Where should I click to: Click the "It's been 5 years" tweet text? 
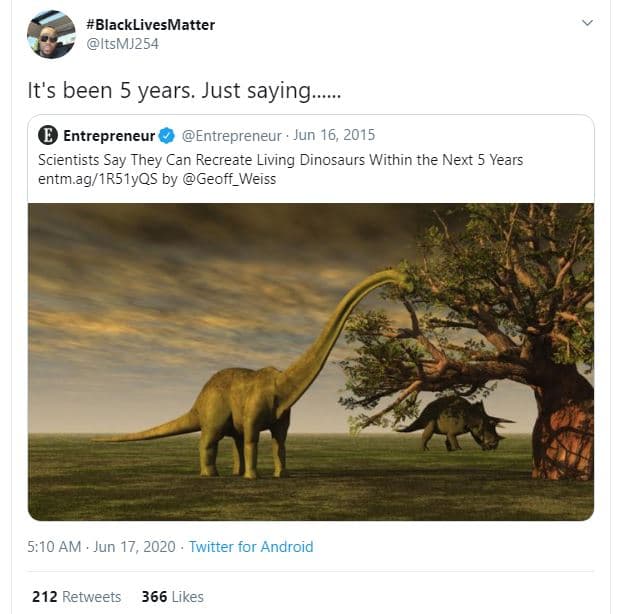point(183,90)
